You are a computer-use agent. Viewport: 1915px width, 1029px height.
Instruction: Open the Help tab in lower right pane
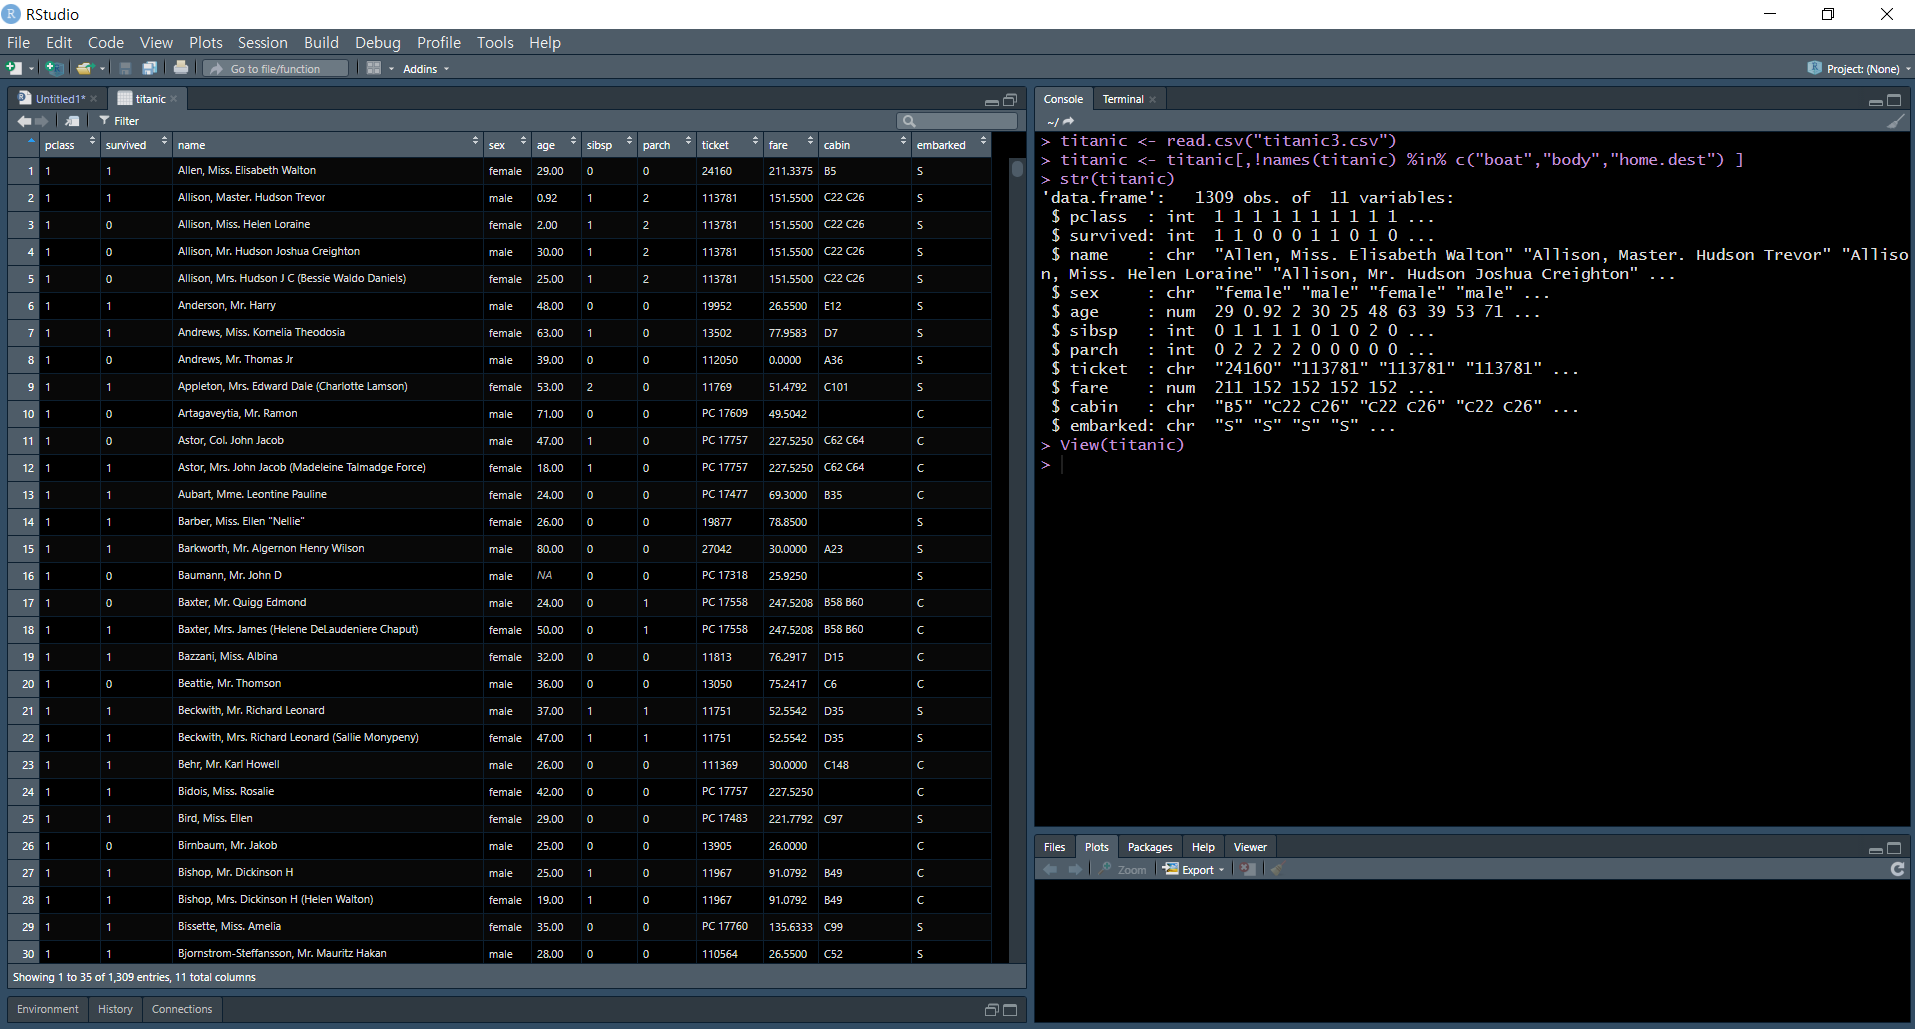coord(1203,847)
